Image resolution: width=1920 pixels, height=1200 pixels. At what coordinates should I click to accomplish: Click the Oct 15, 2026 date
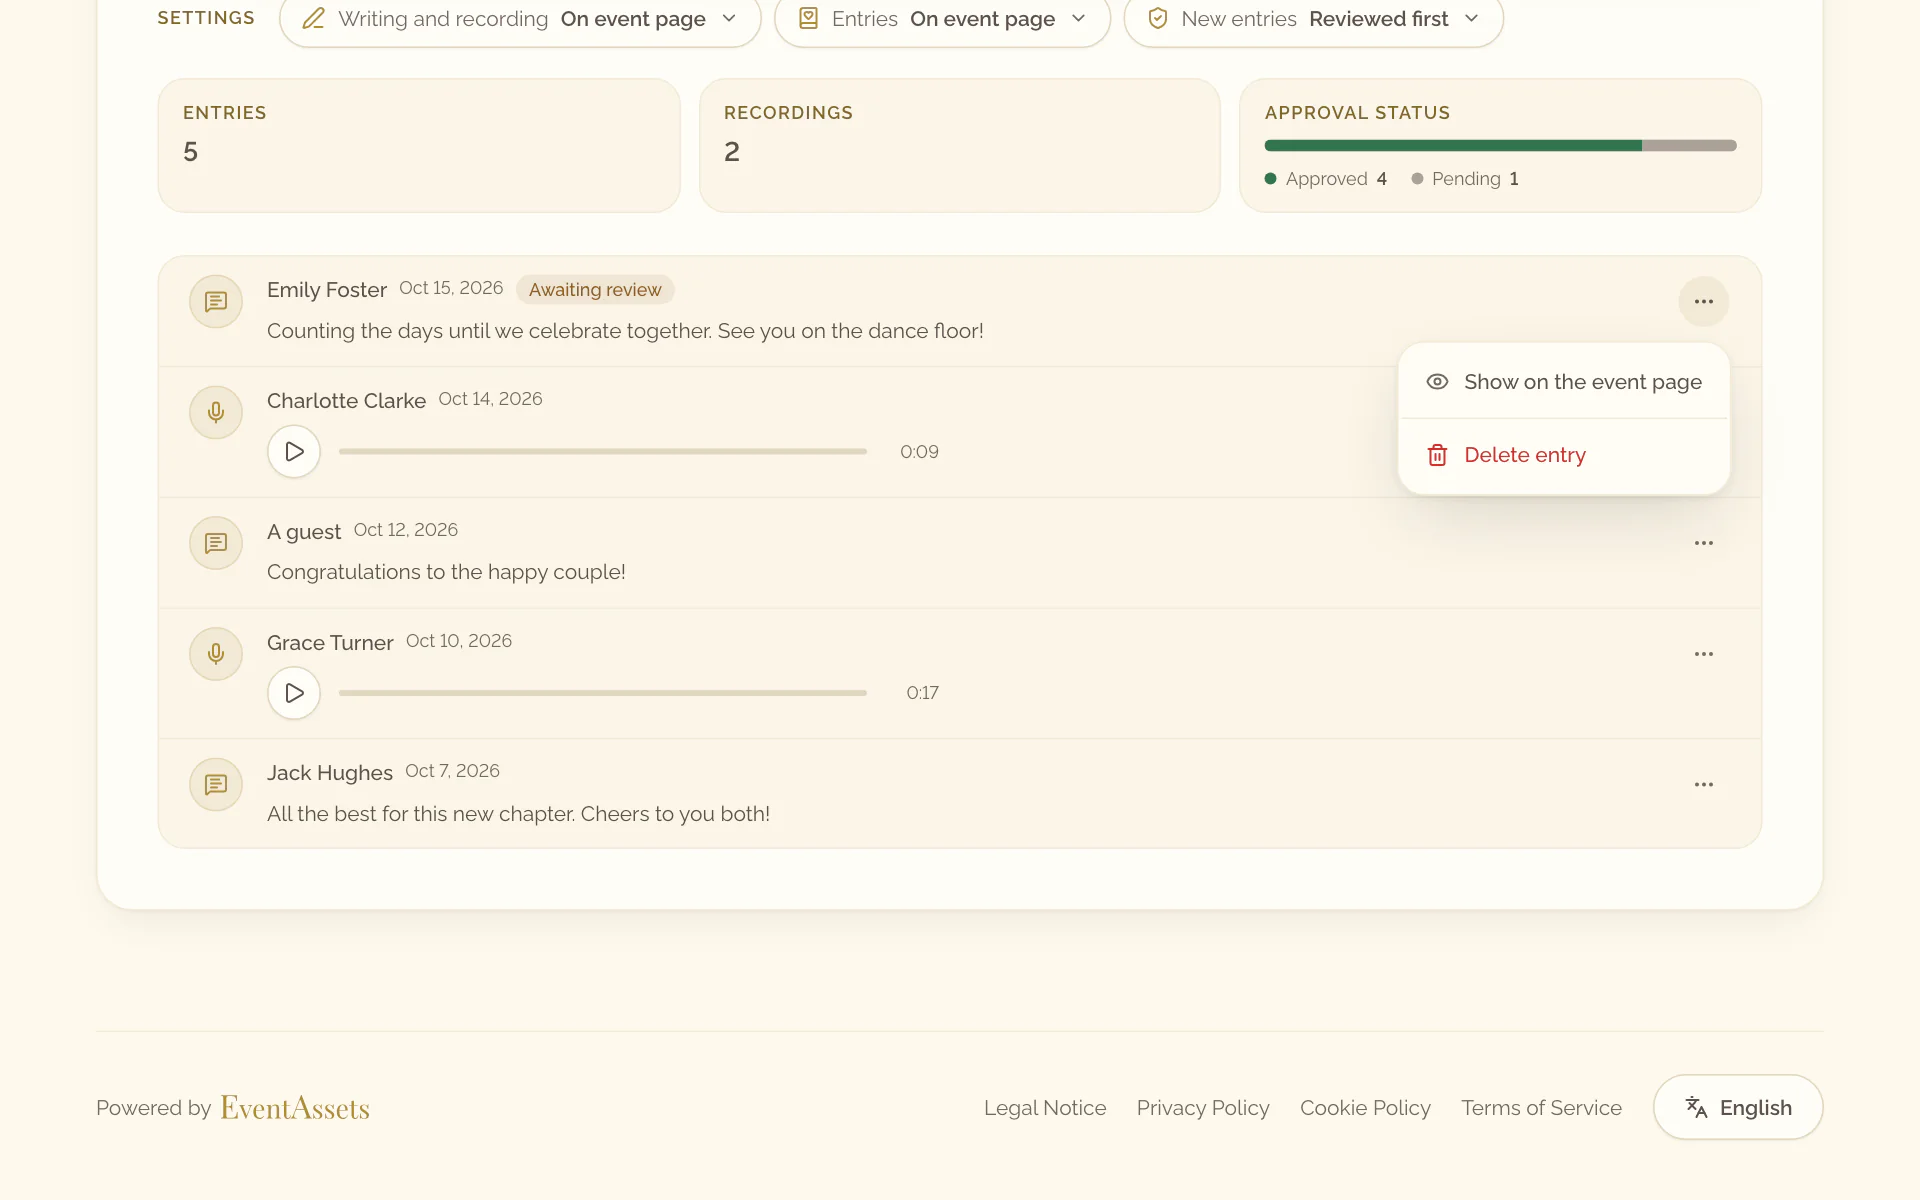451,288
